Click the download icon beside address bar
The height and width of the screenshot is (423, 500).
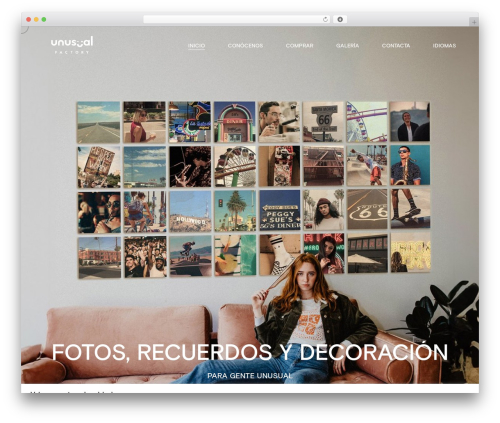click(x=340, y=19)
